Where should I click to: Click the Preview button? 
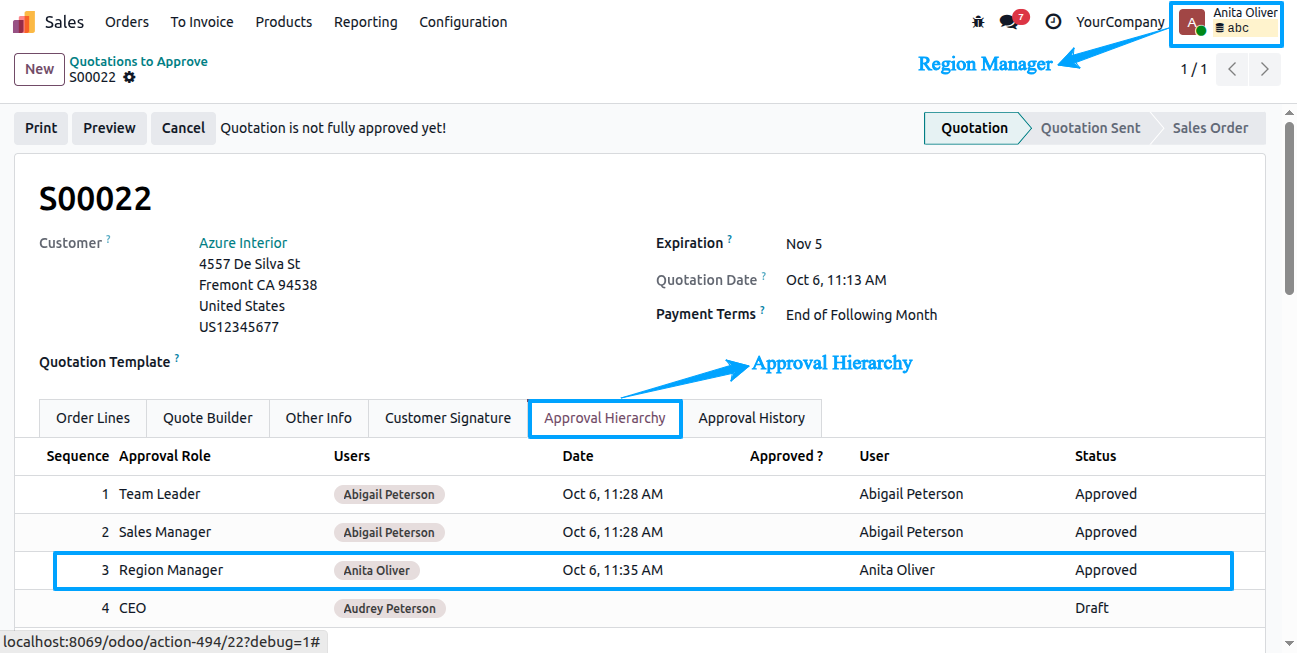[109, 128]
